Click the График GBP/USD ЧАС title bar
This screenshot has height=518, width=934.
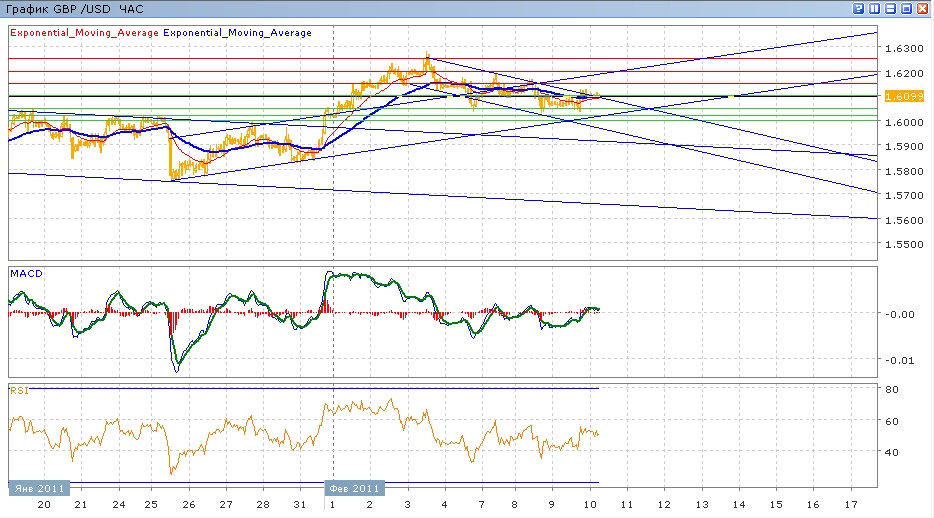click(75, 8)
